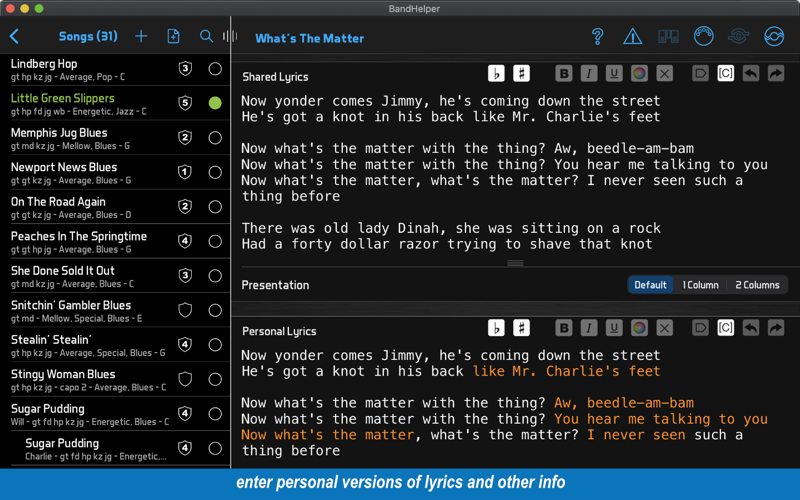This screenshot has height=500, width=800.
Task: Select 2 Columns presentation option
Action: (757, 285)
